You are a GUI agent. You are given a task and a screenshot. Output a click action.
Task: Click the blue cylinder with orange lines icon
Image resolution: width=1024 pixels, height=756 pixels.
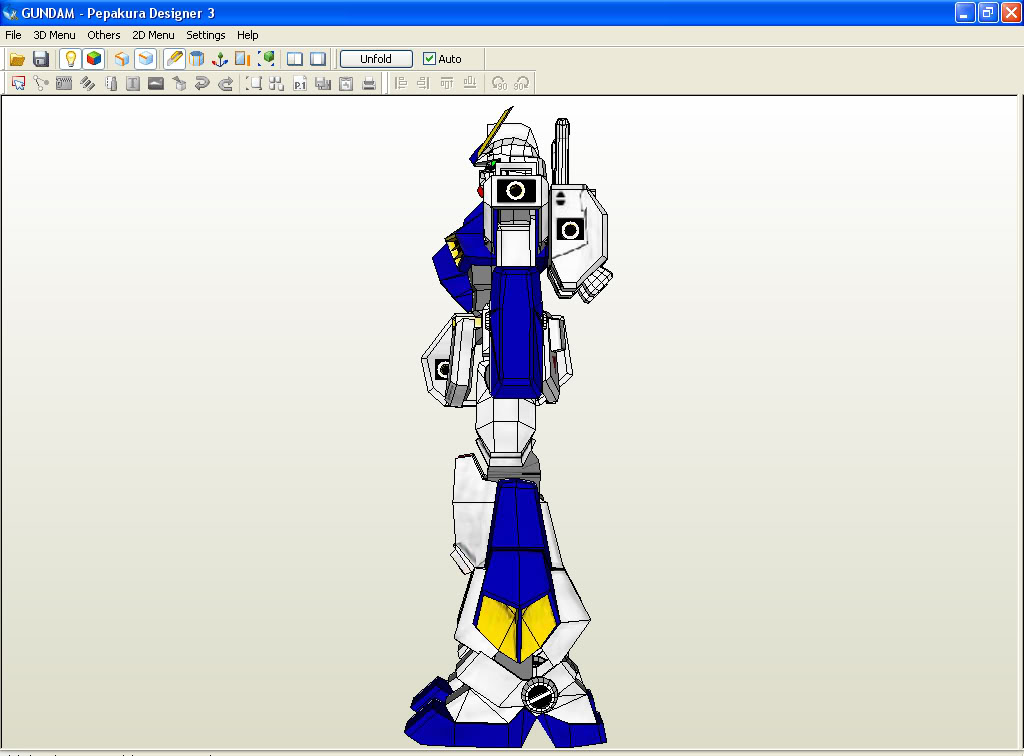pos(197,59)
